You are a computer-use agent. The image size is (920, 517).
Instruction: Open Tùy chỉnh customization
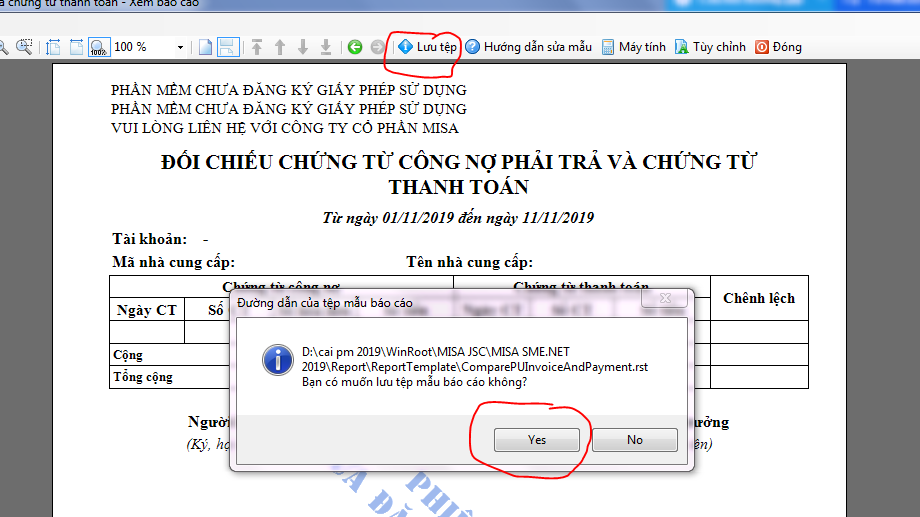click(710, 47)
